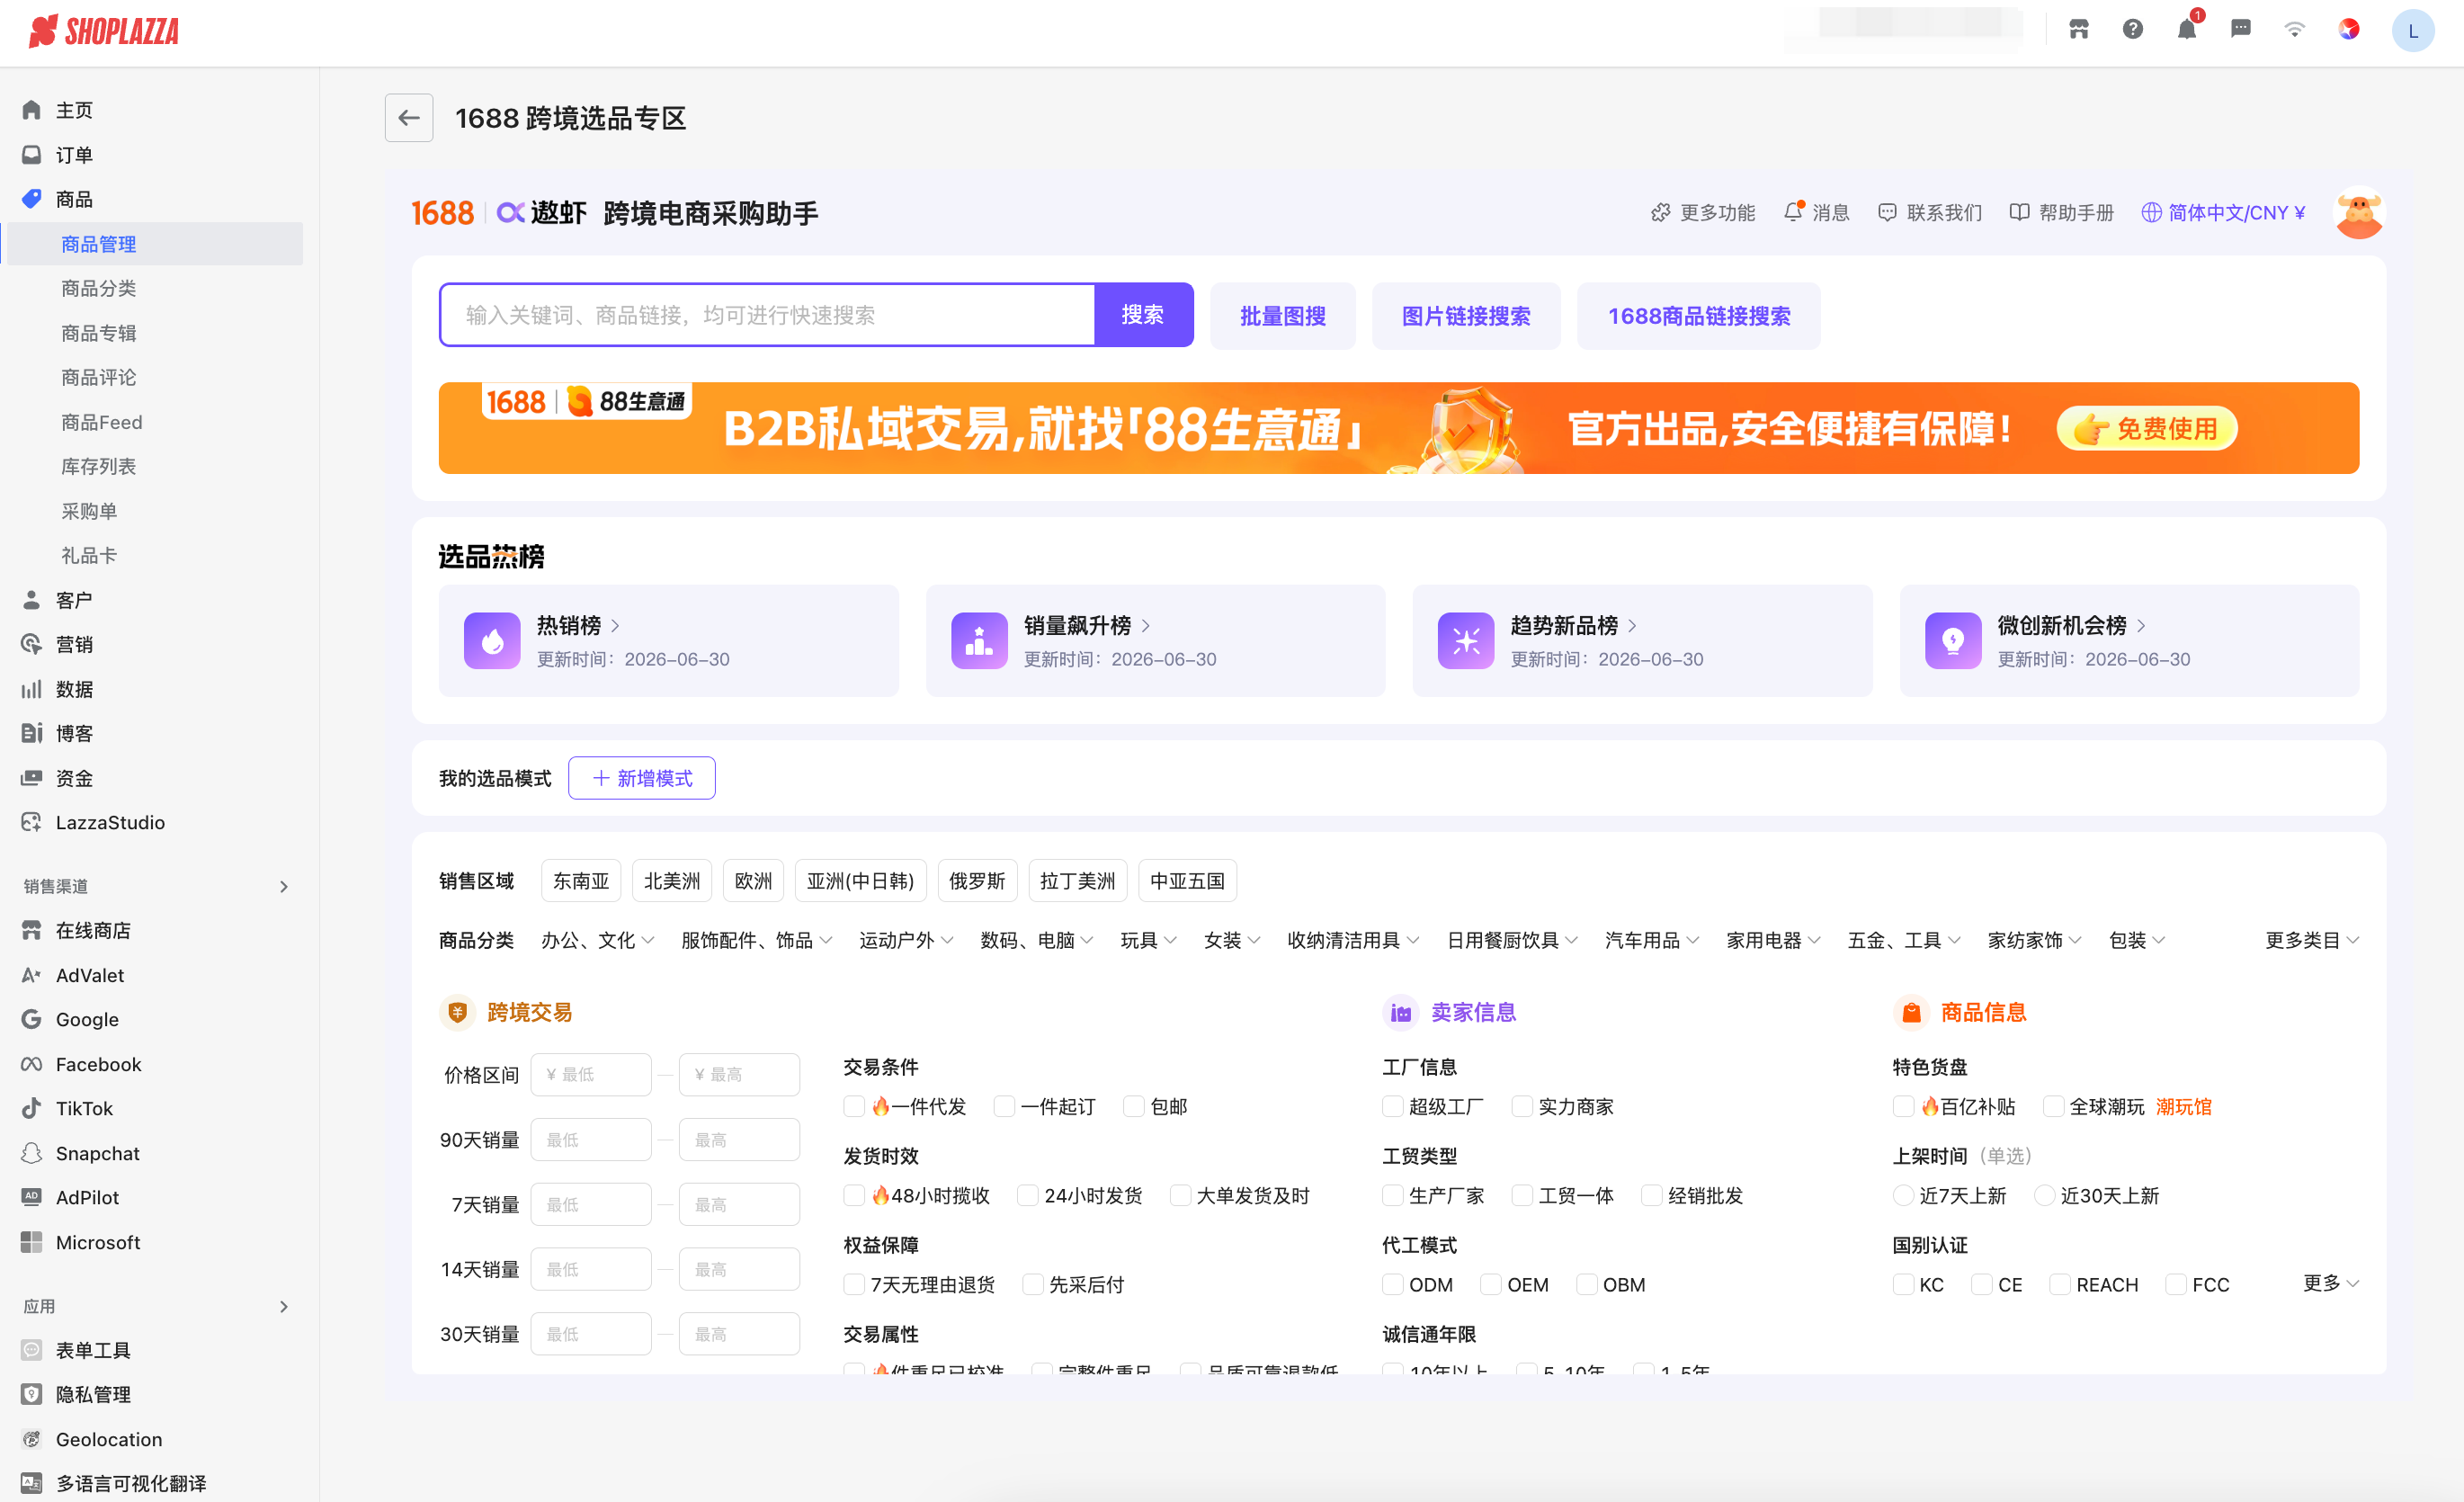The width and height of the screenshot is (2464, 1502).
Task: Click 1688商品链接搜索 button
Action: coord(1698,316)
